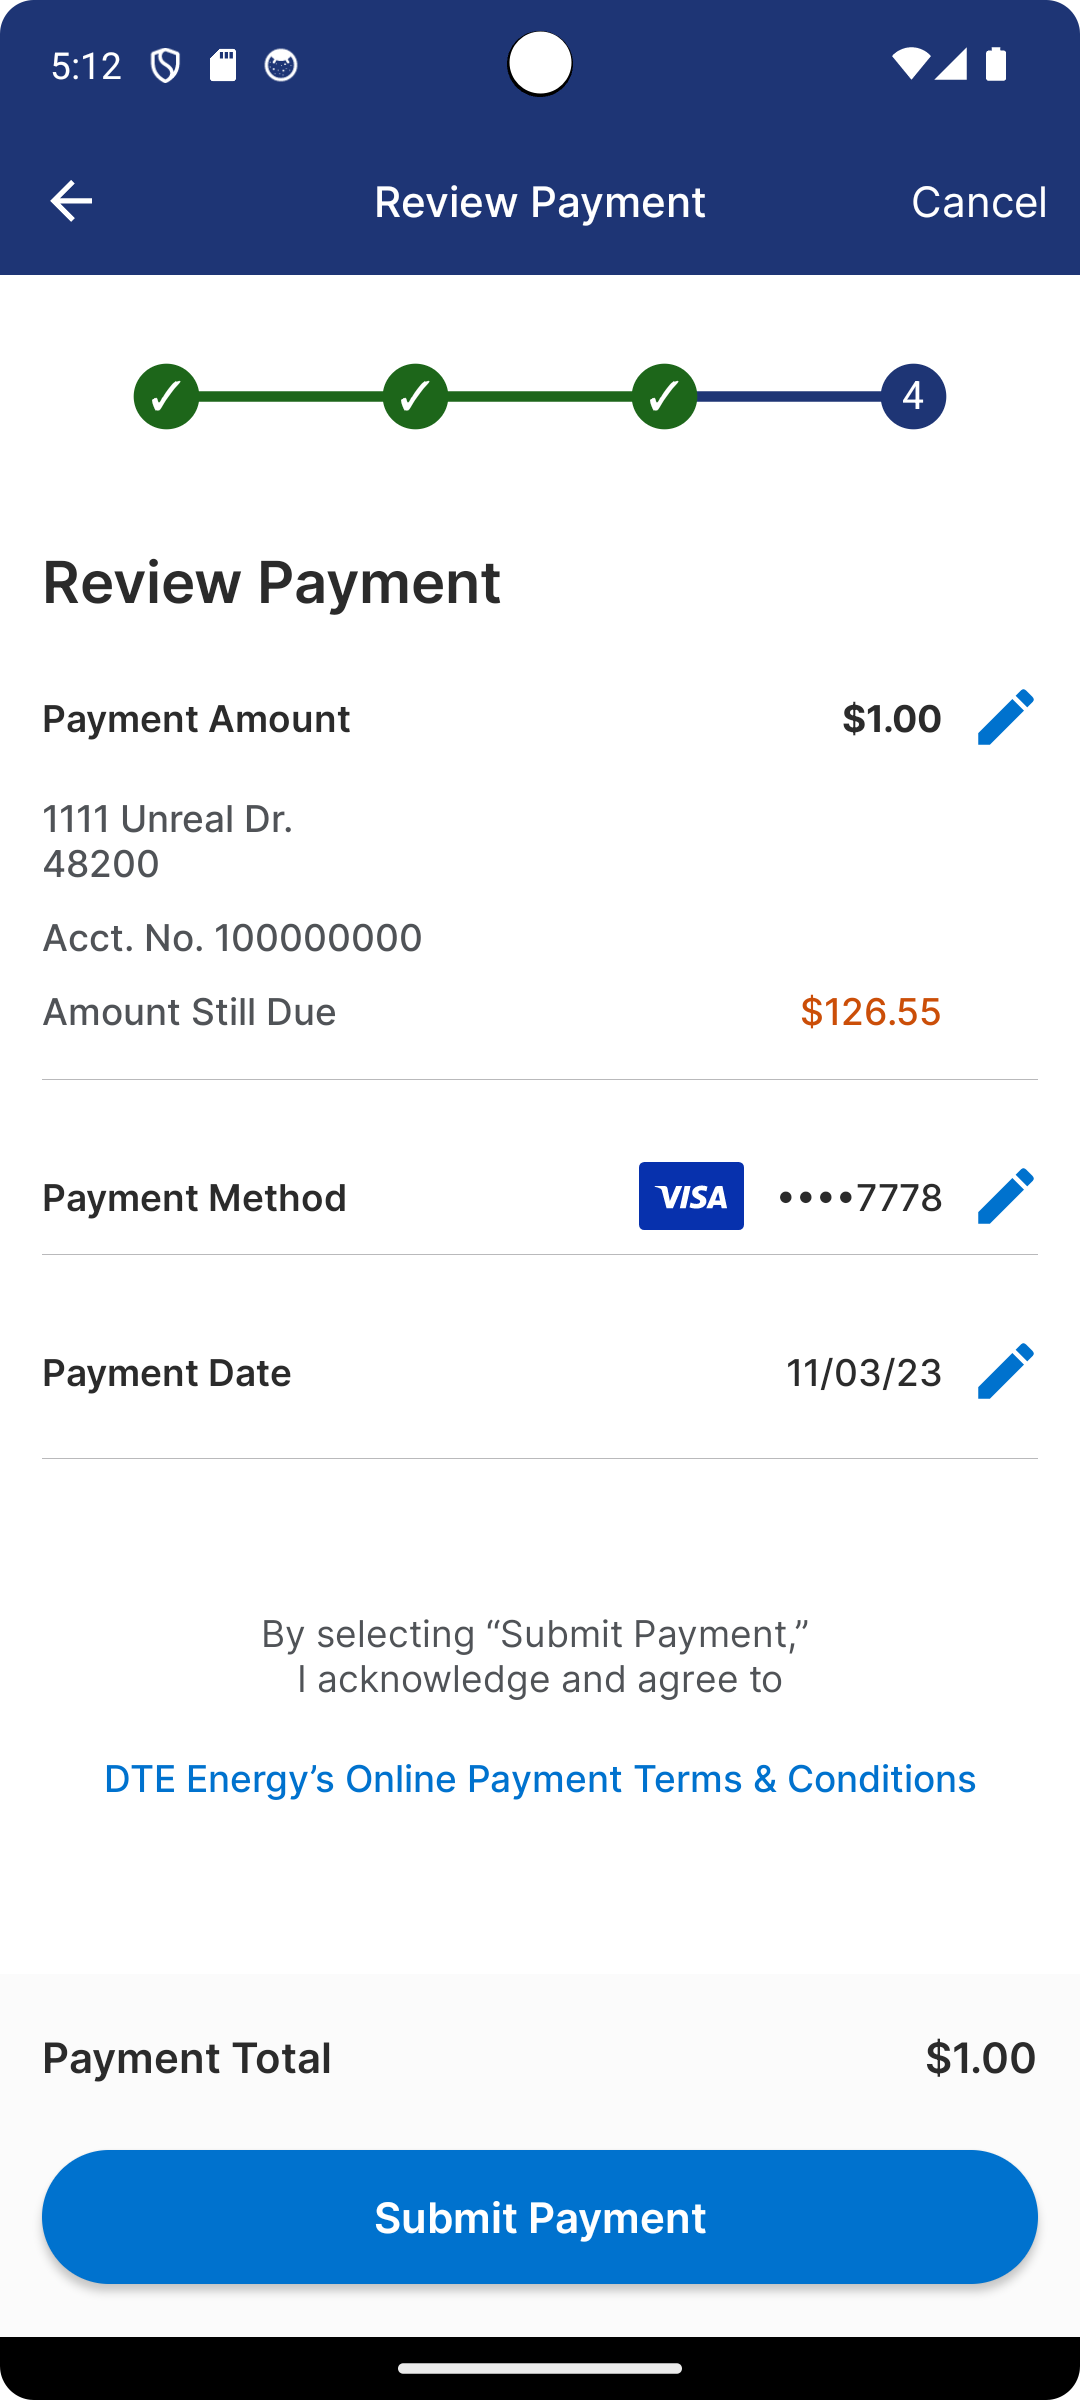Tap the account number 100000000 text
The image size is (1080, 2400).
[x=232, y=938]
